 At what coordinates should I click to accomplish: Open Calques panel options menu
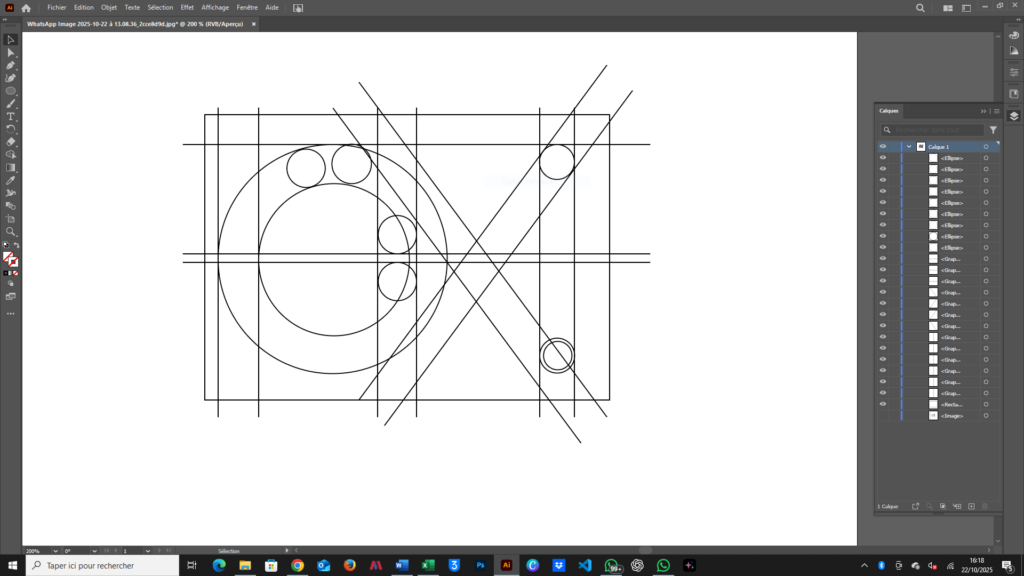pyautogui.click(x=997, y=111)
